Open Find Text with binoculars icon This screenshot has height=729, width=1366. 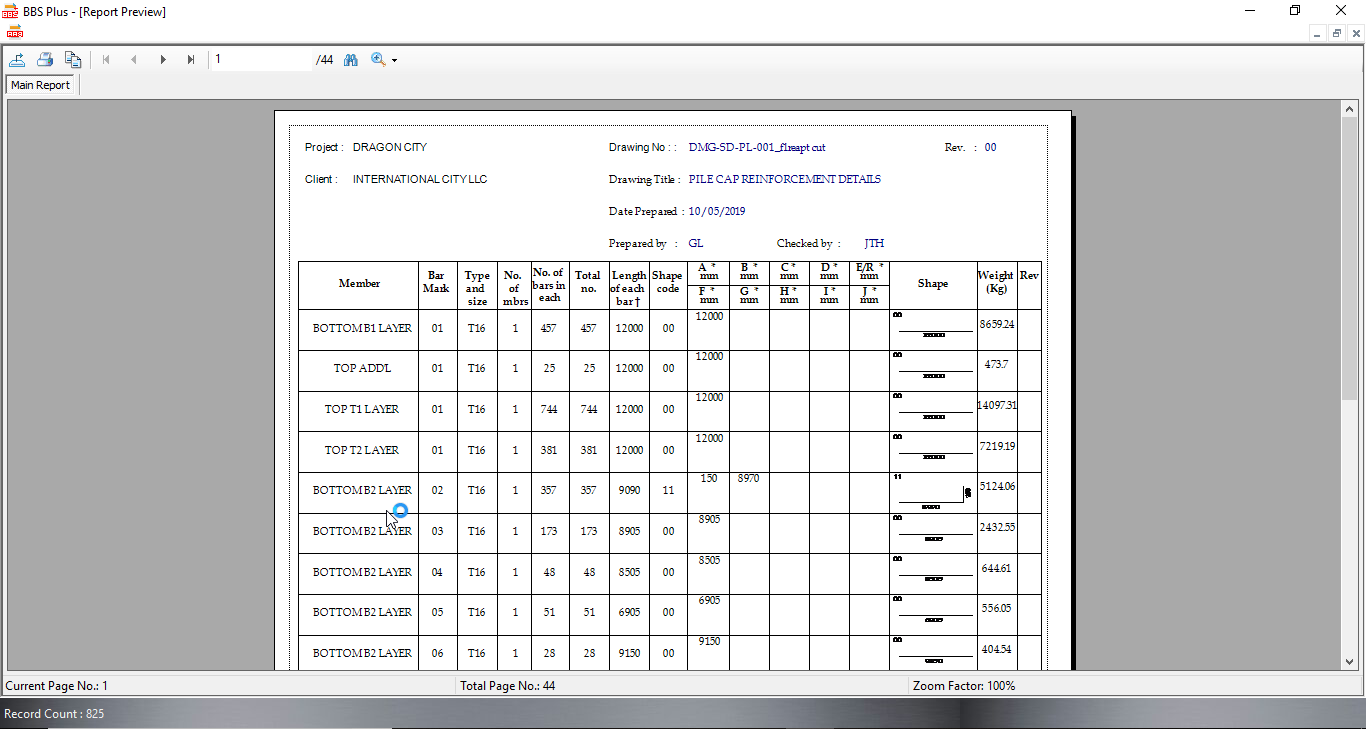(351, 60)
